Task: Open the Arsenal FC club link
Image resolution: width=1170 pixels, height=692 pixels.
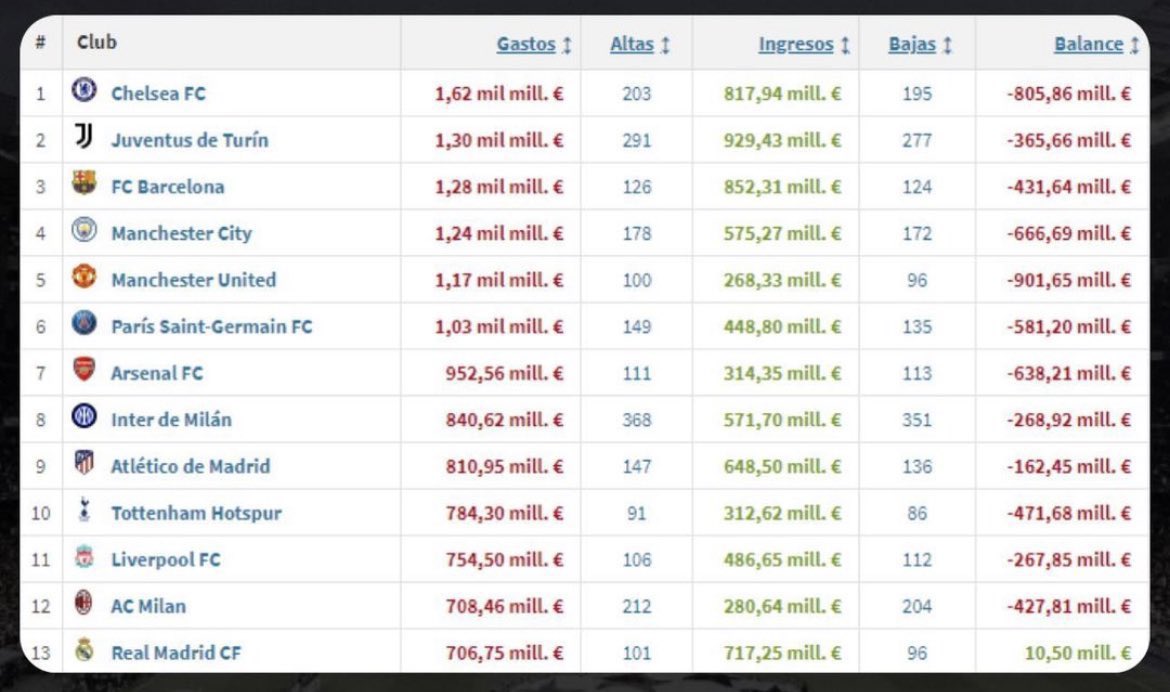Action: (x=157, y=373)
